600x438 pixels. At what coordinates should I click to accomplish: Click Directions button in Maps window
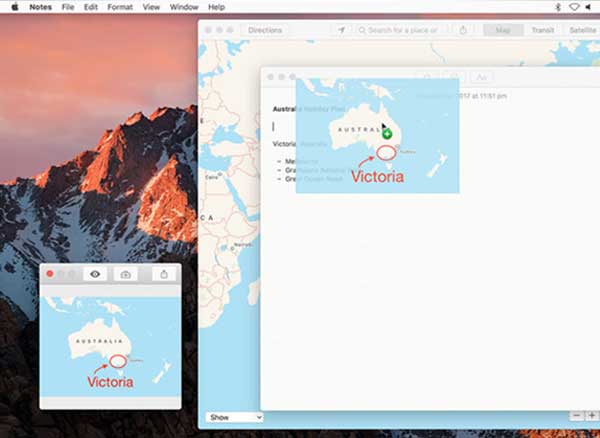(x=265, y=30)
